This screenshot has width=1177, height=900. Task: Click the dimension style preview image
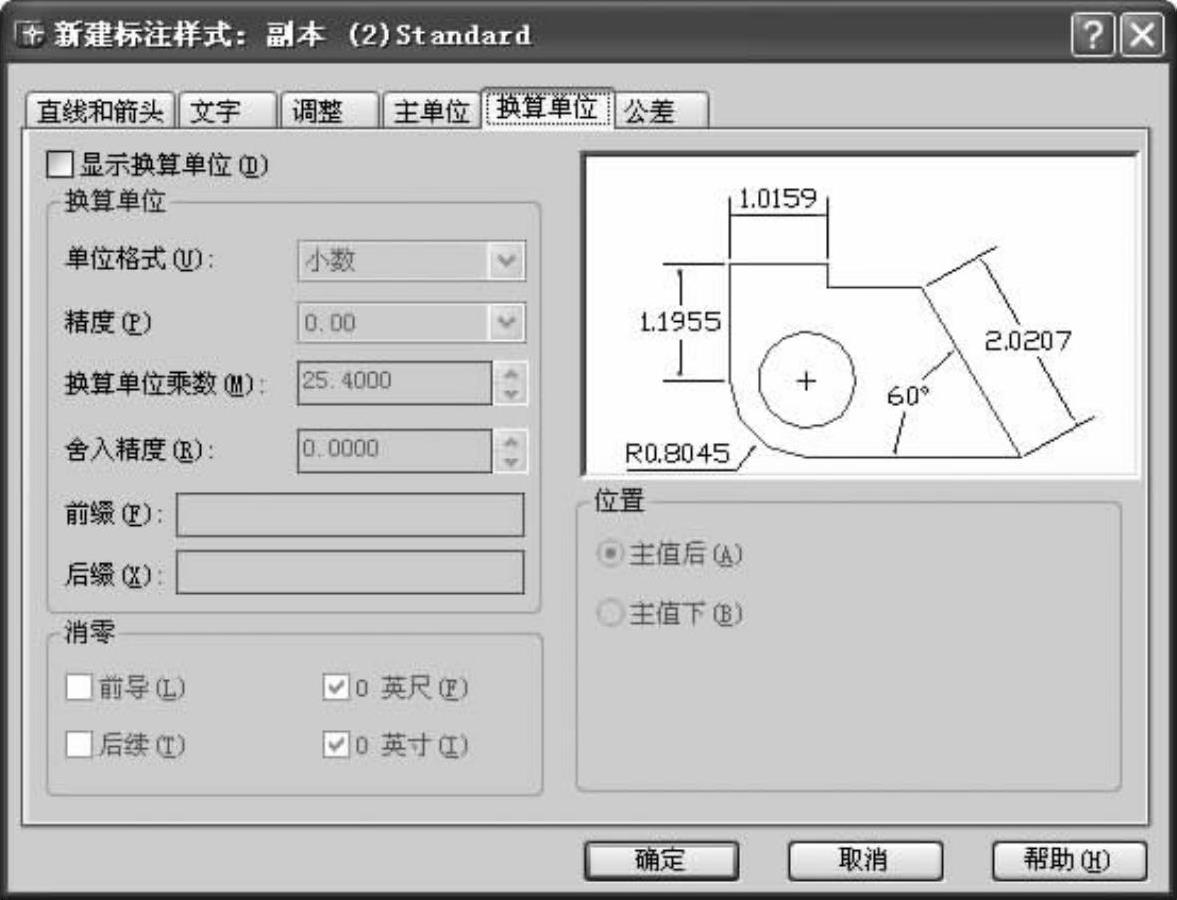tap(860, 315)
